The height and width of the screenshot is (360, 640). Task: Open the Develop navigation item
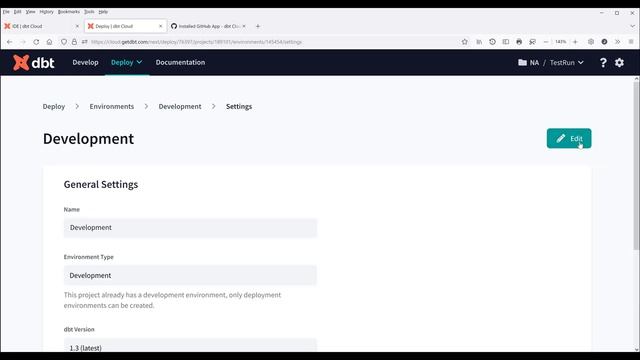[x=85, y=62]
